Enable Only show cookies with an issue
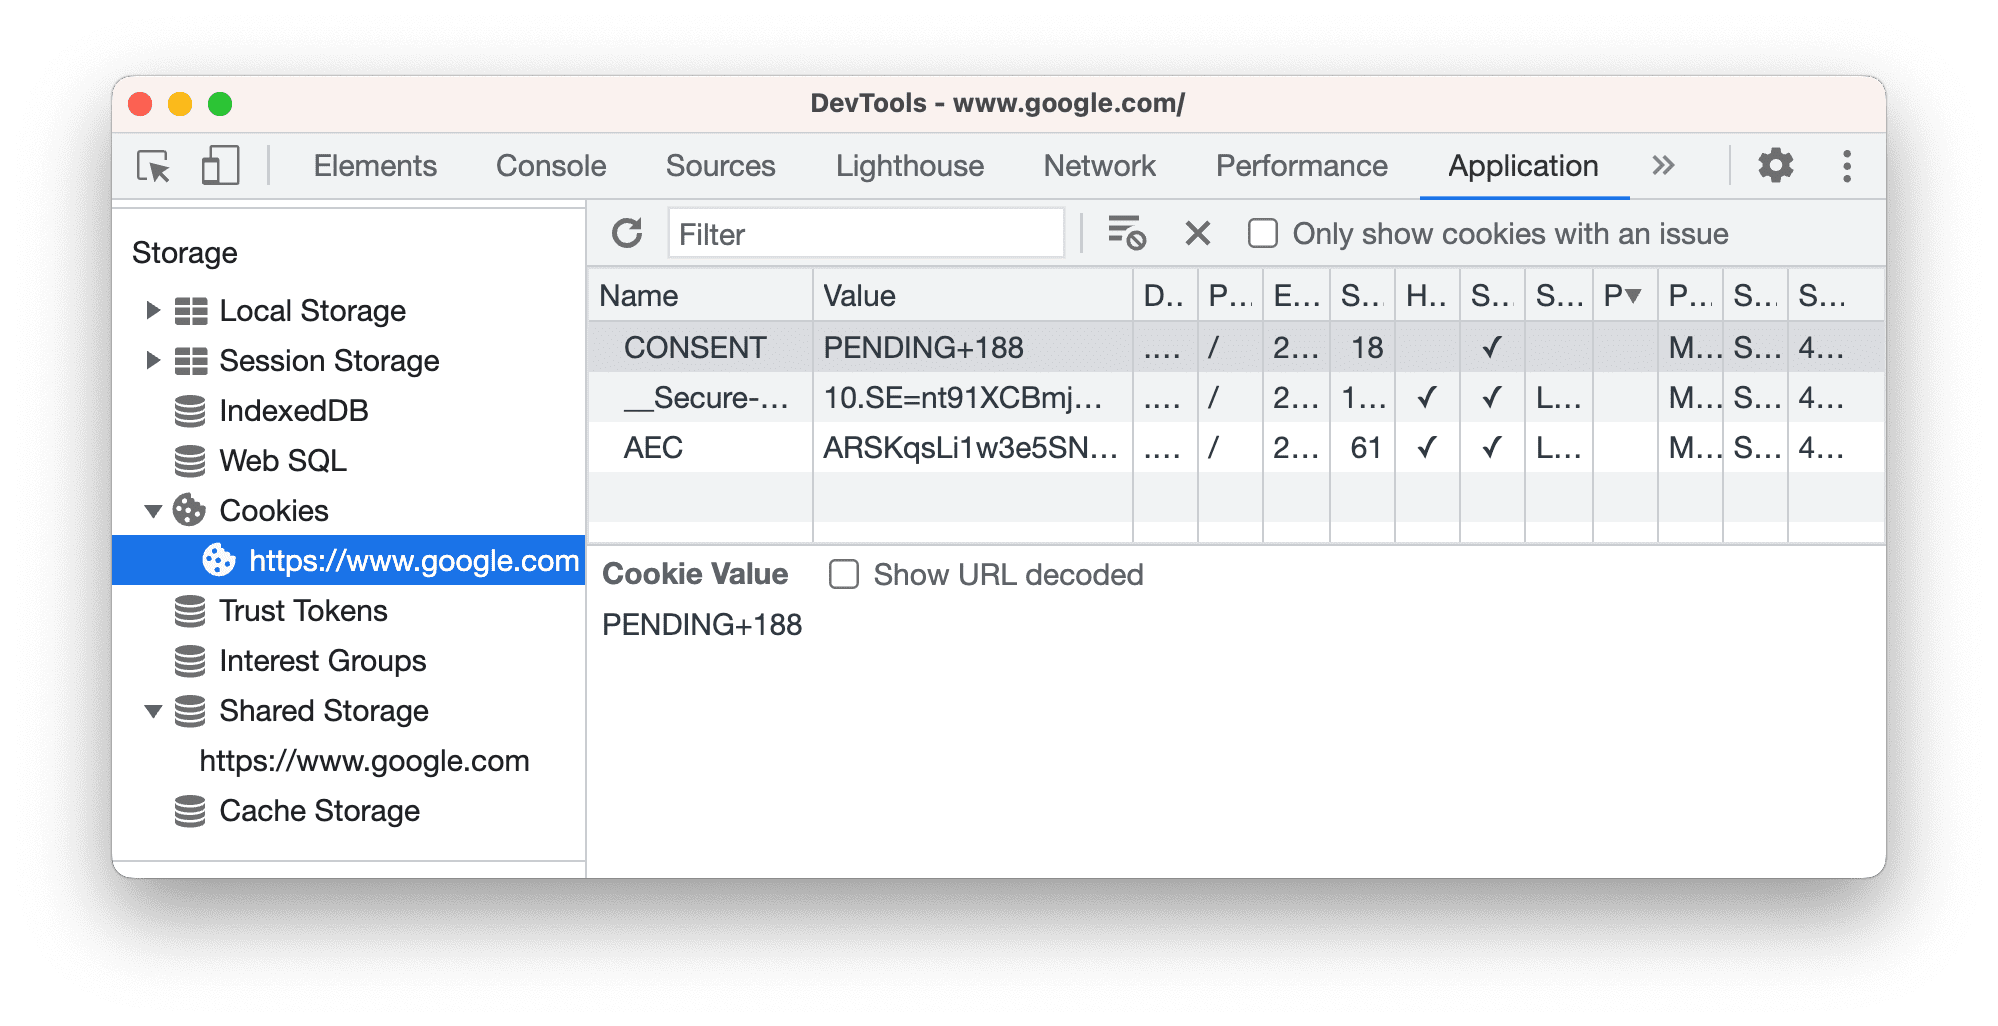This screenshot has width=1998, height=1026. coord(1263,232)
